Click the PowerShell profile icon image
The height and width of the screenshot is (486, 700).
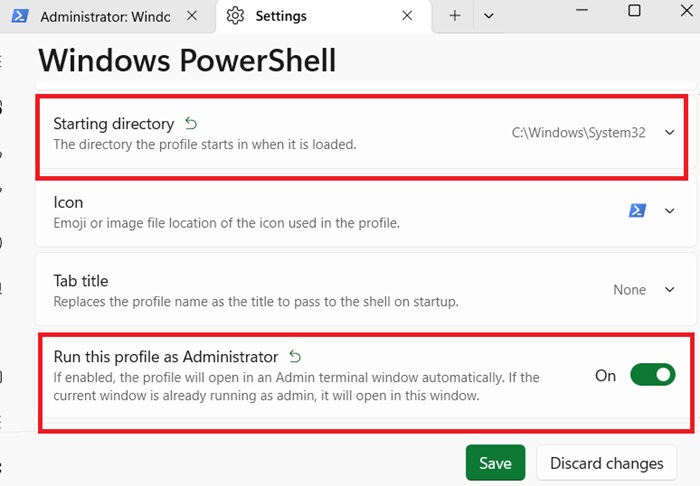(637, 210)
